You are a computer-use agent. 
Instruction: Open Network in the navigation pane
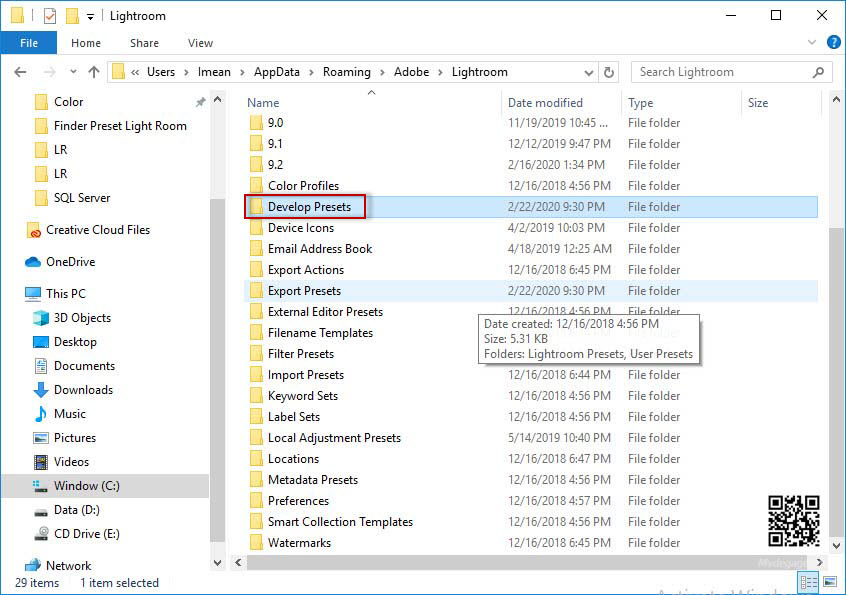pos(59,565)
